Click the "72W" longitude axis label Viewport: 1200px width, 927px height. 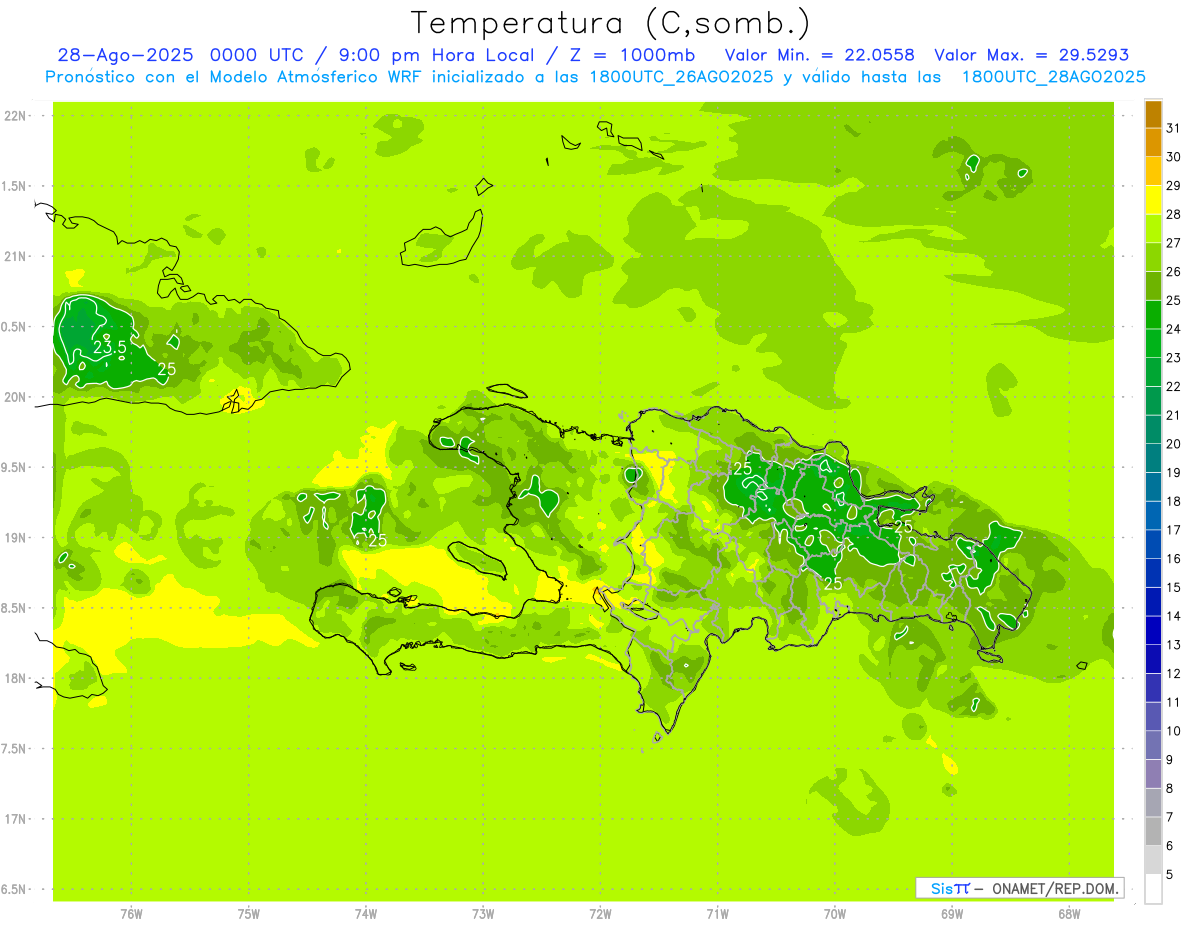click(x=600, y=914)
